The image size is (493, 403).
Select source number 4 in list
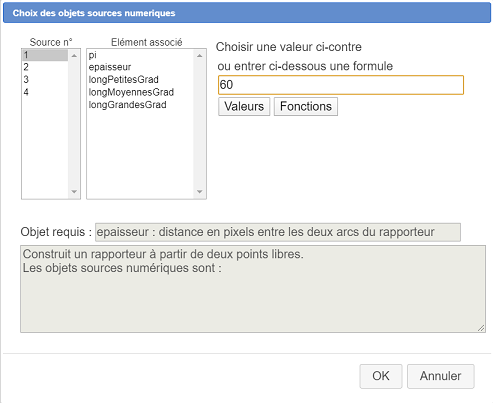click(x=45, y=92)
